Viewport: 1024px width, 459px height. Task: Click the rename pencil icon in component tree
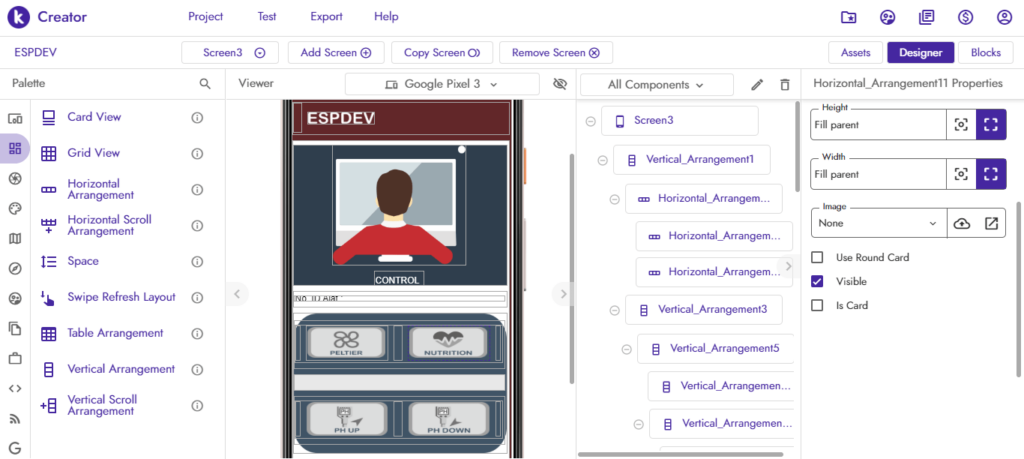pyautogui.click(x=757, y=85)
